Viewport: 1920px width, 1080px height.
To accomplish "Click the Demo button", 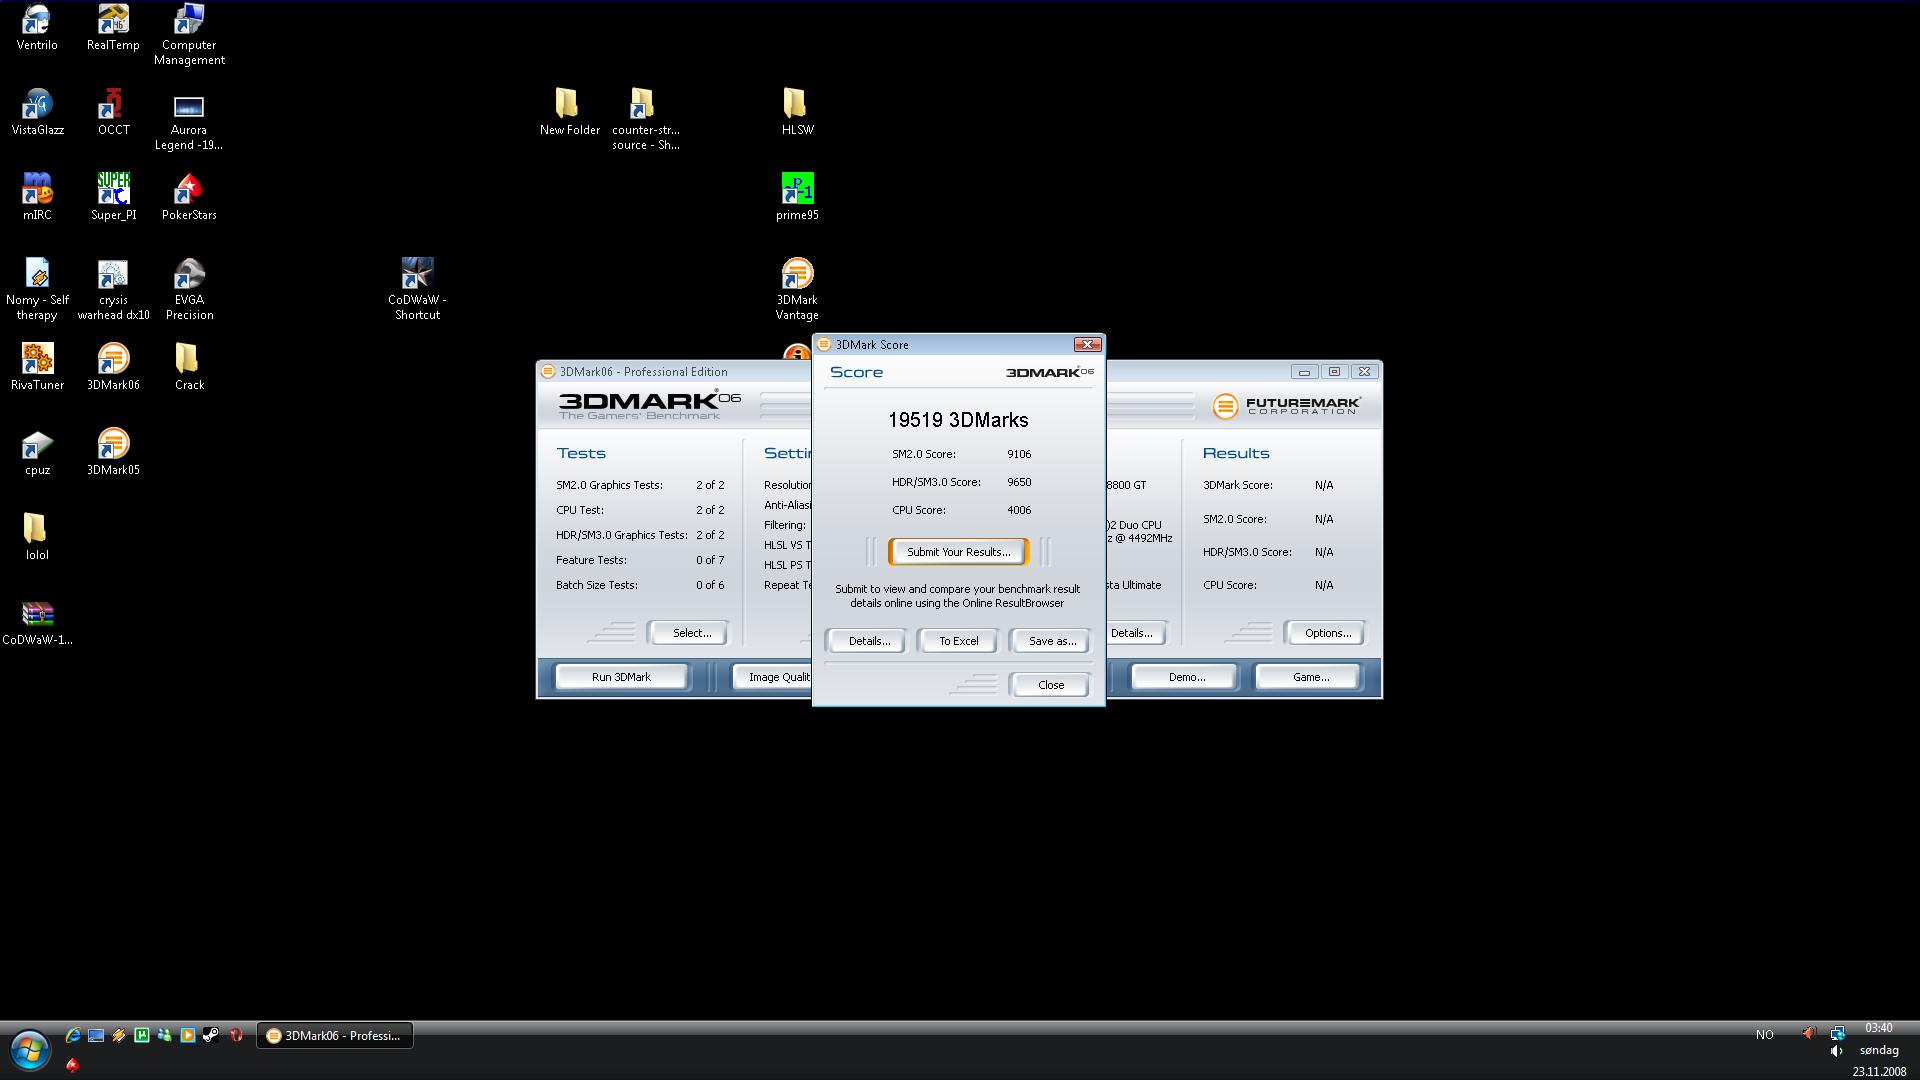I will point(1186,677).
